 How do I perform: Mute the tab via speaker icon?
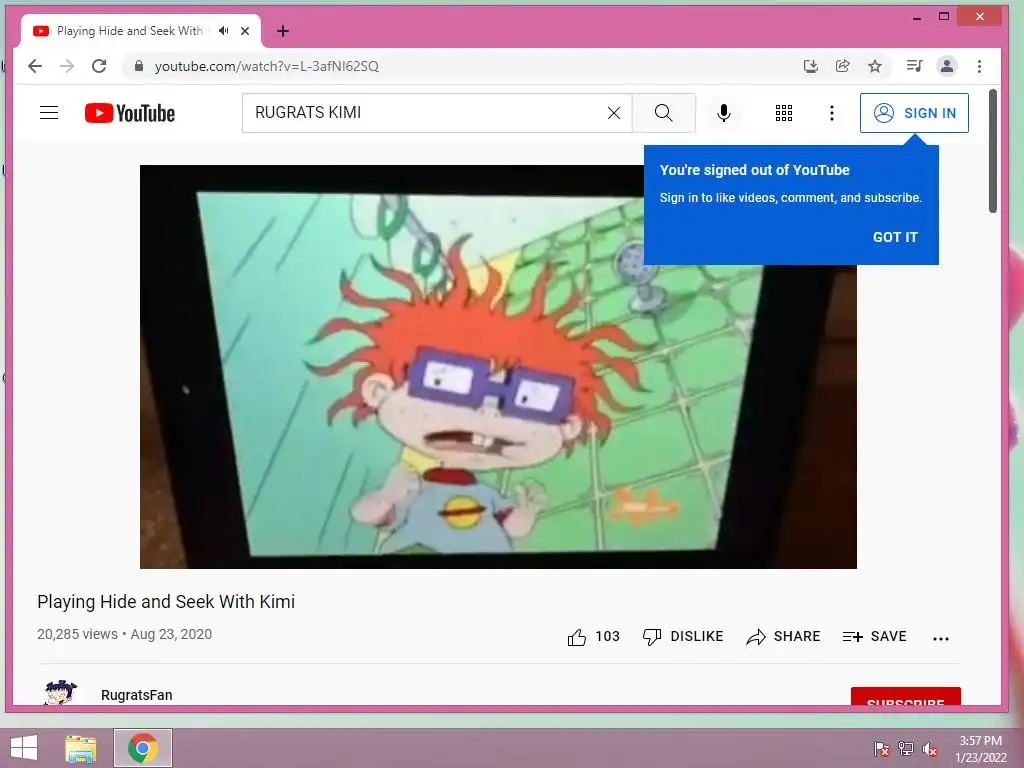tap(223, 31)
